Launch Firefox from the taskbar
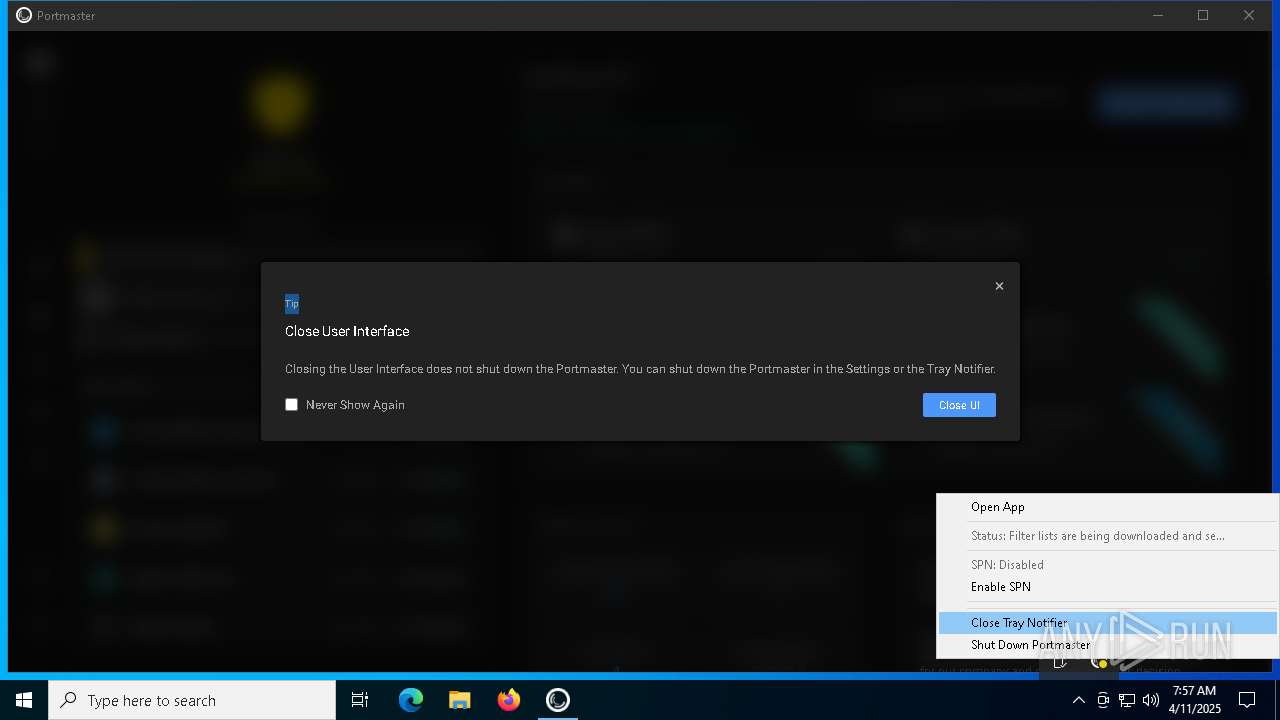This screenshot has height=720, width=1280. [x=509, y=700]
